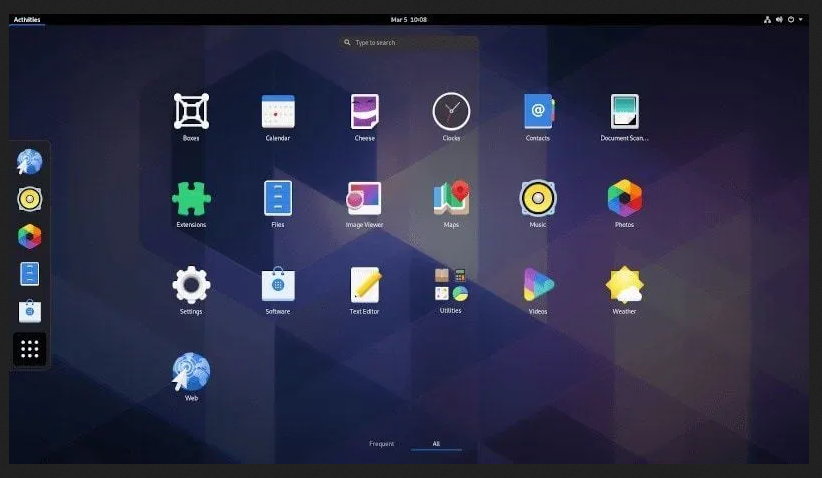Select the All apps tab
This screenshot has width=822, height=478.
pos(436,443)
